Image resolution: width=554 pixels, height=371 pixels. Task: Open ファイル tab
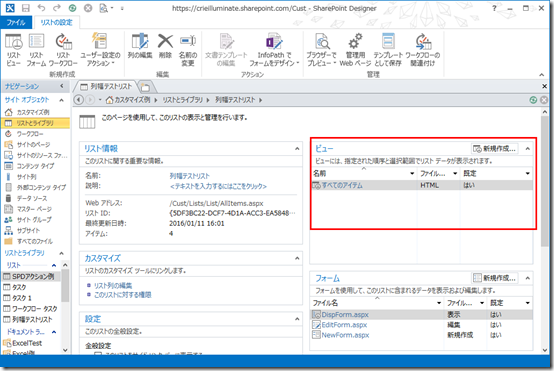pyautogui.click(x=16, y=23)
